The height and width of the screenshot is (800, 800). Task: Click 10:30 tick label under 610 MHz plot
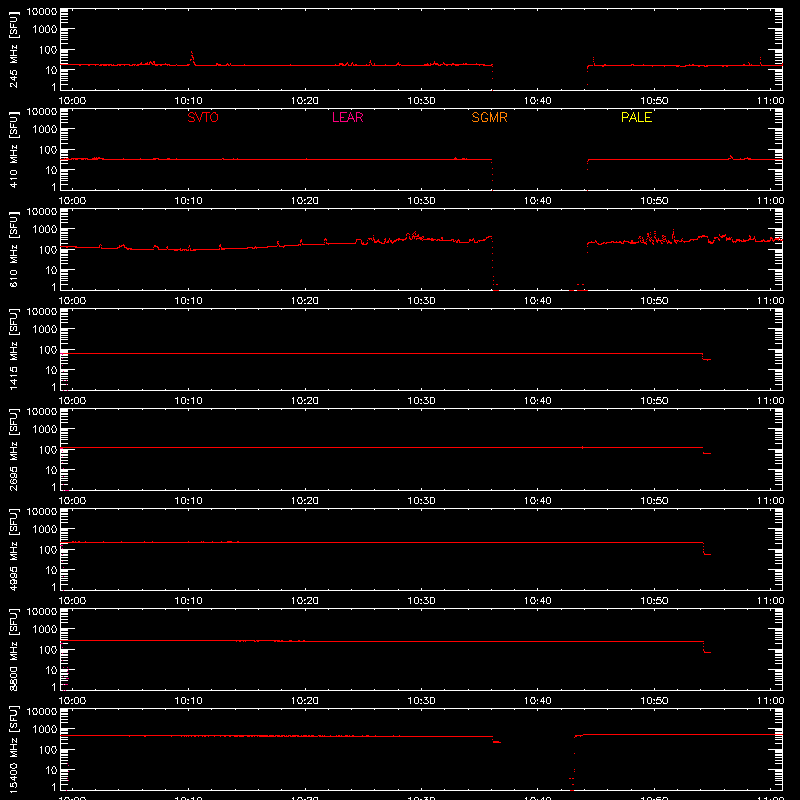(x=421, y=301)
